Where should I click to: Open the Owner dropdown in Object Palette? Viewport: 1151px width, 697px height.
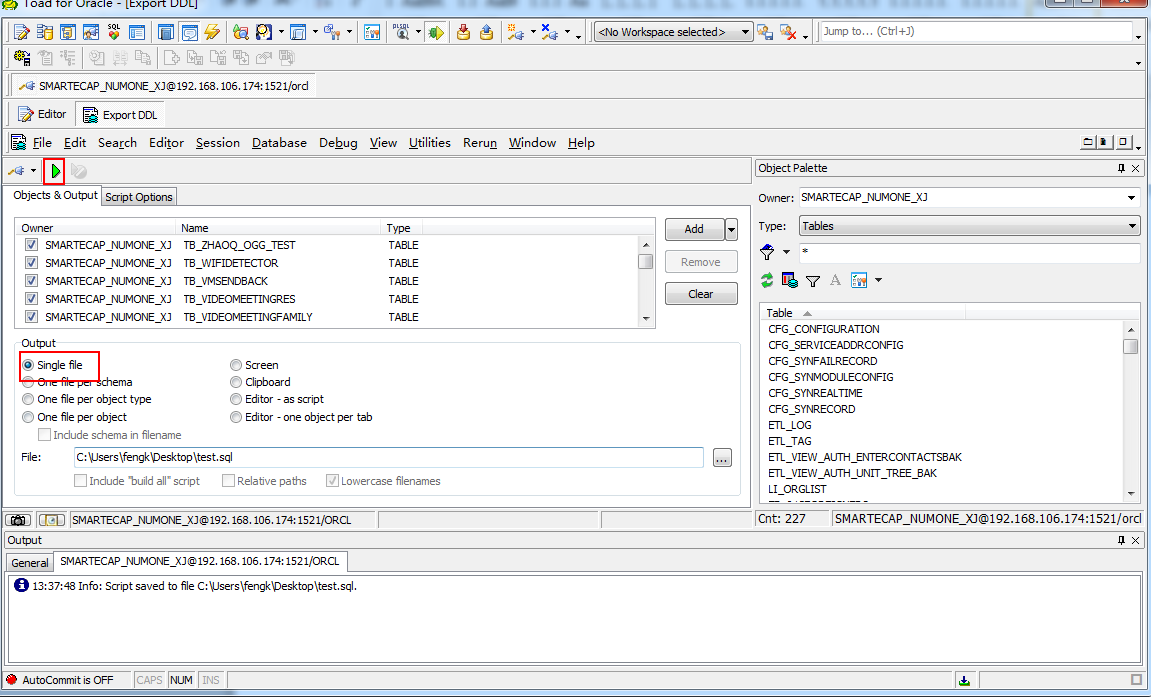tap(1131, 198)
